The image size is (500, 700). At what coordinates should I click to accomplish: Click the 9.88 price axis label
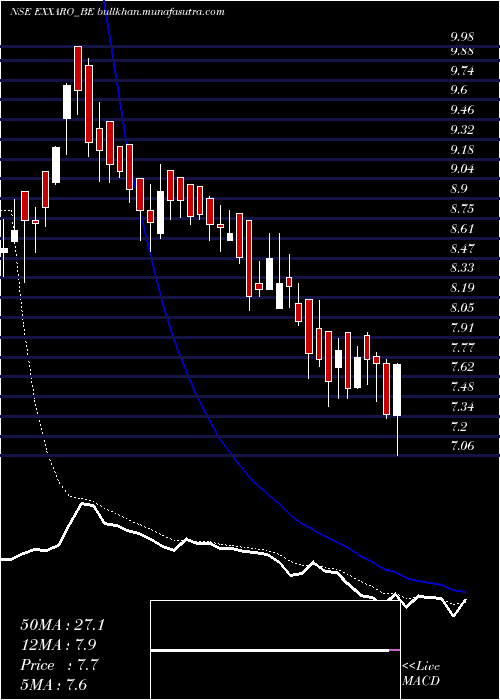click(462, 51)
